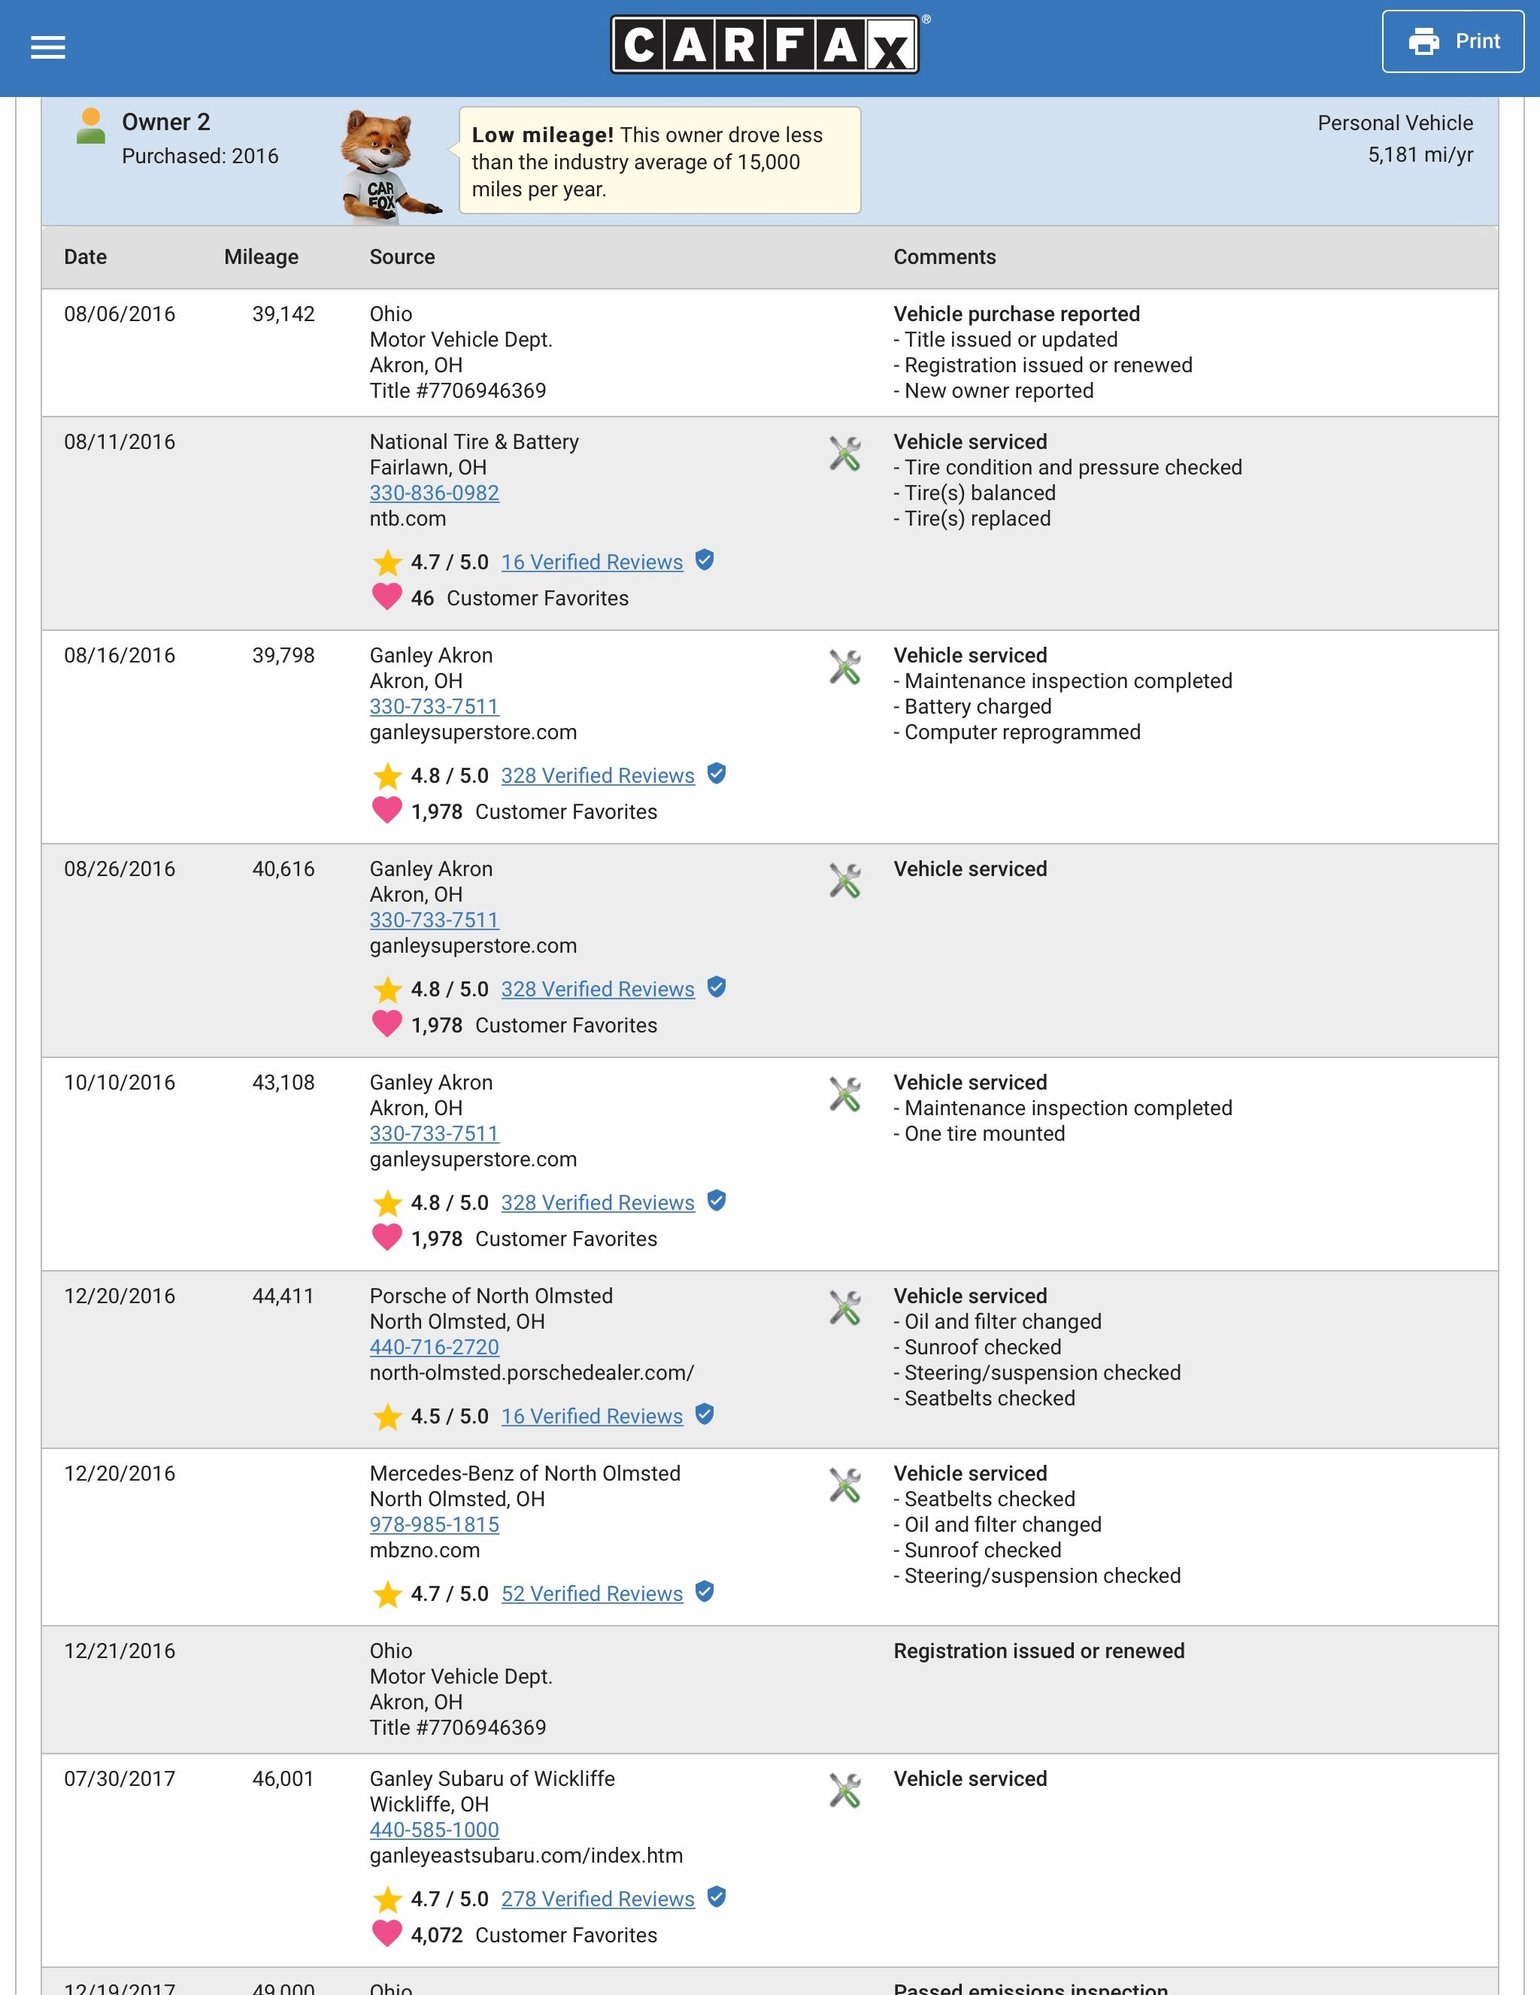Image resolution: width=1540 pixels, height=1995 pixels.
Task: Click the Car Fox mascot image
Action: coord(388,165)
